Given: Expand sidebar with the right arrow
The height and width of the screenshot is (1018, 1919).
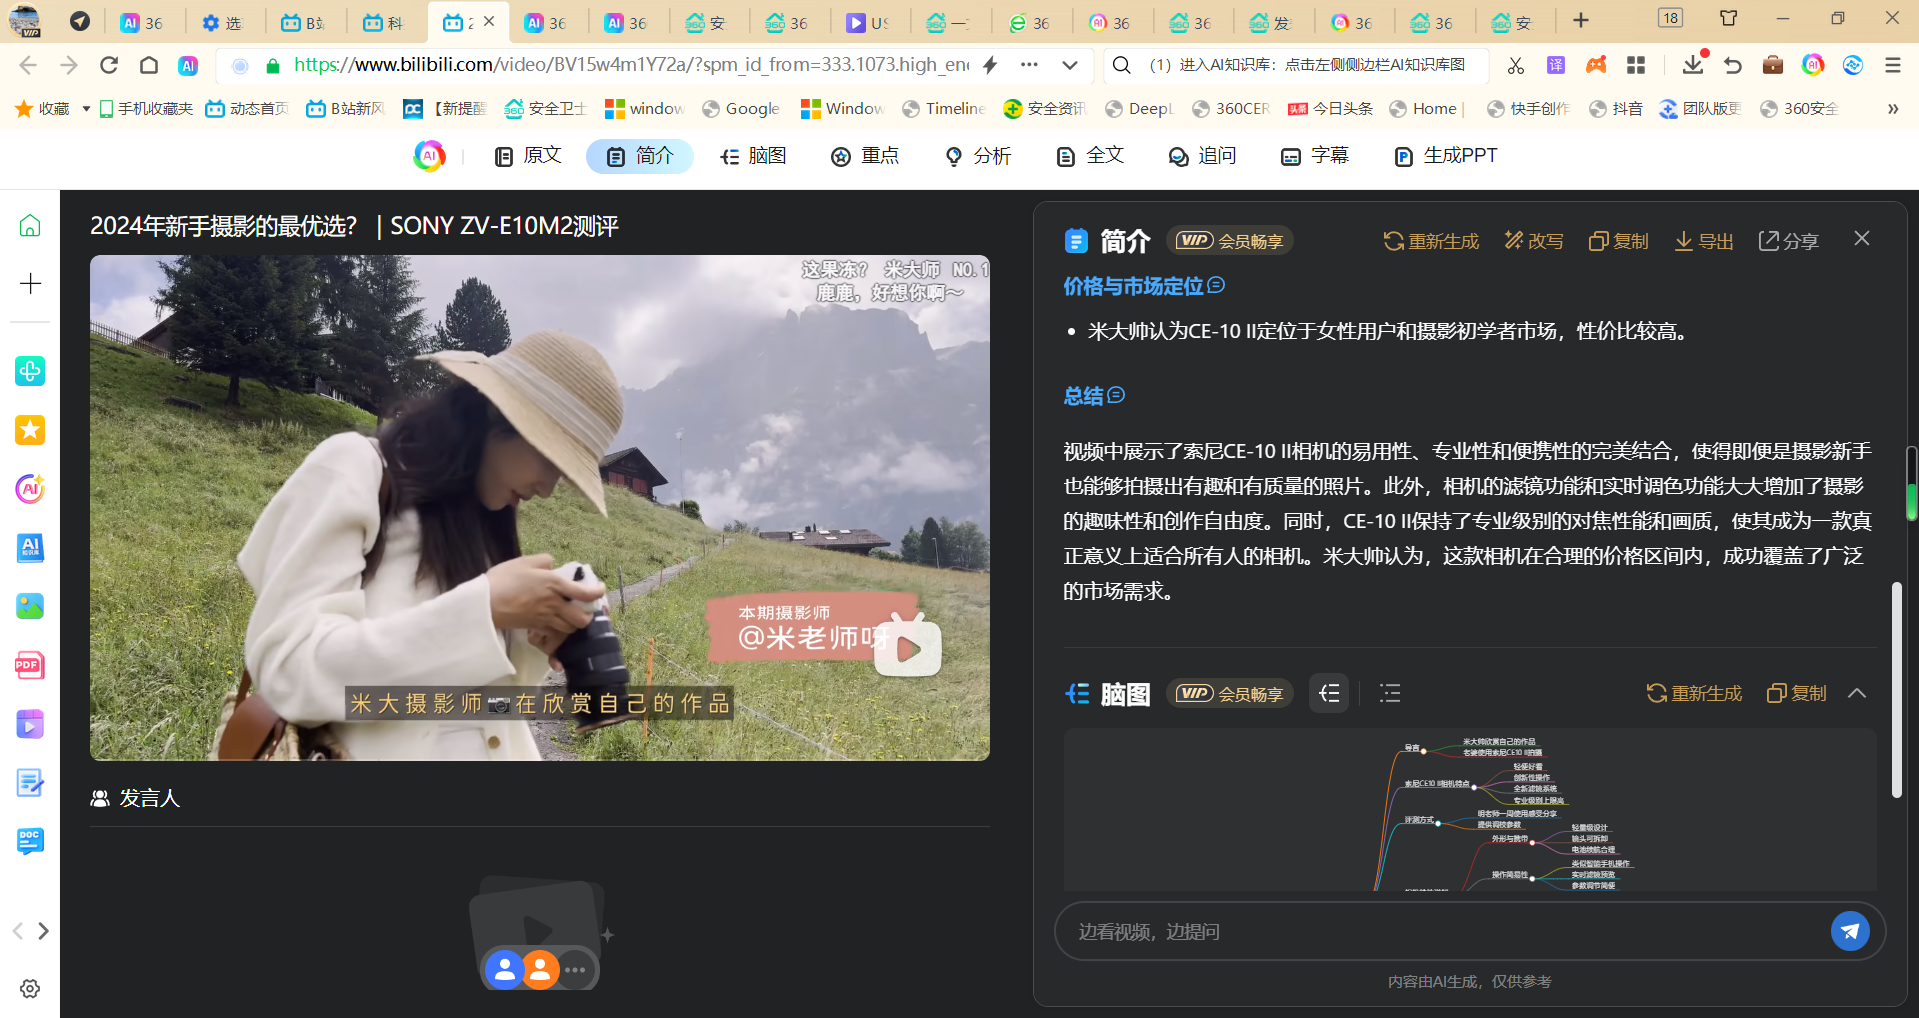Looking at the screenshot, I should click(43, 931).
